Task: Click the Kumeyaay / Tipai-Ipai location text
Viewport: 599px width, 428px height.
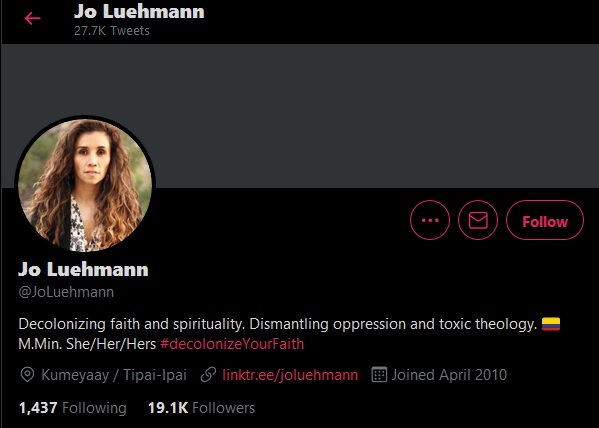Action: (114, 375)
